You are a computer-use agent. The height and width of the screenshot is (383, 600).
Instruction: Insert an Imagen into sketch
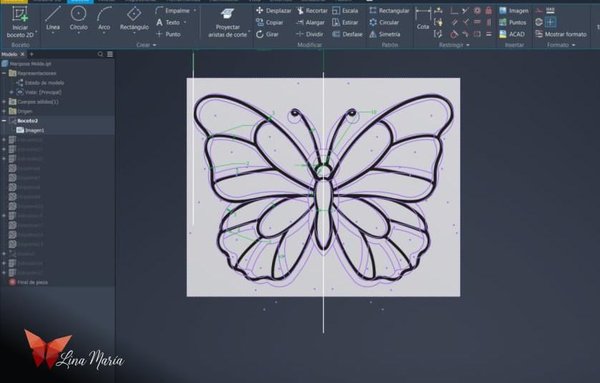point(514,11)
